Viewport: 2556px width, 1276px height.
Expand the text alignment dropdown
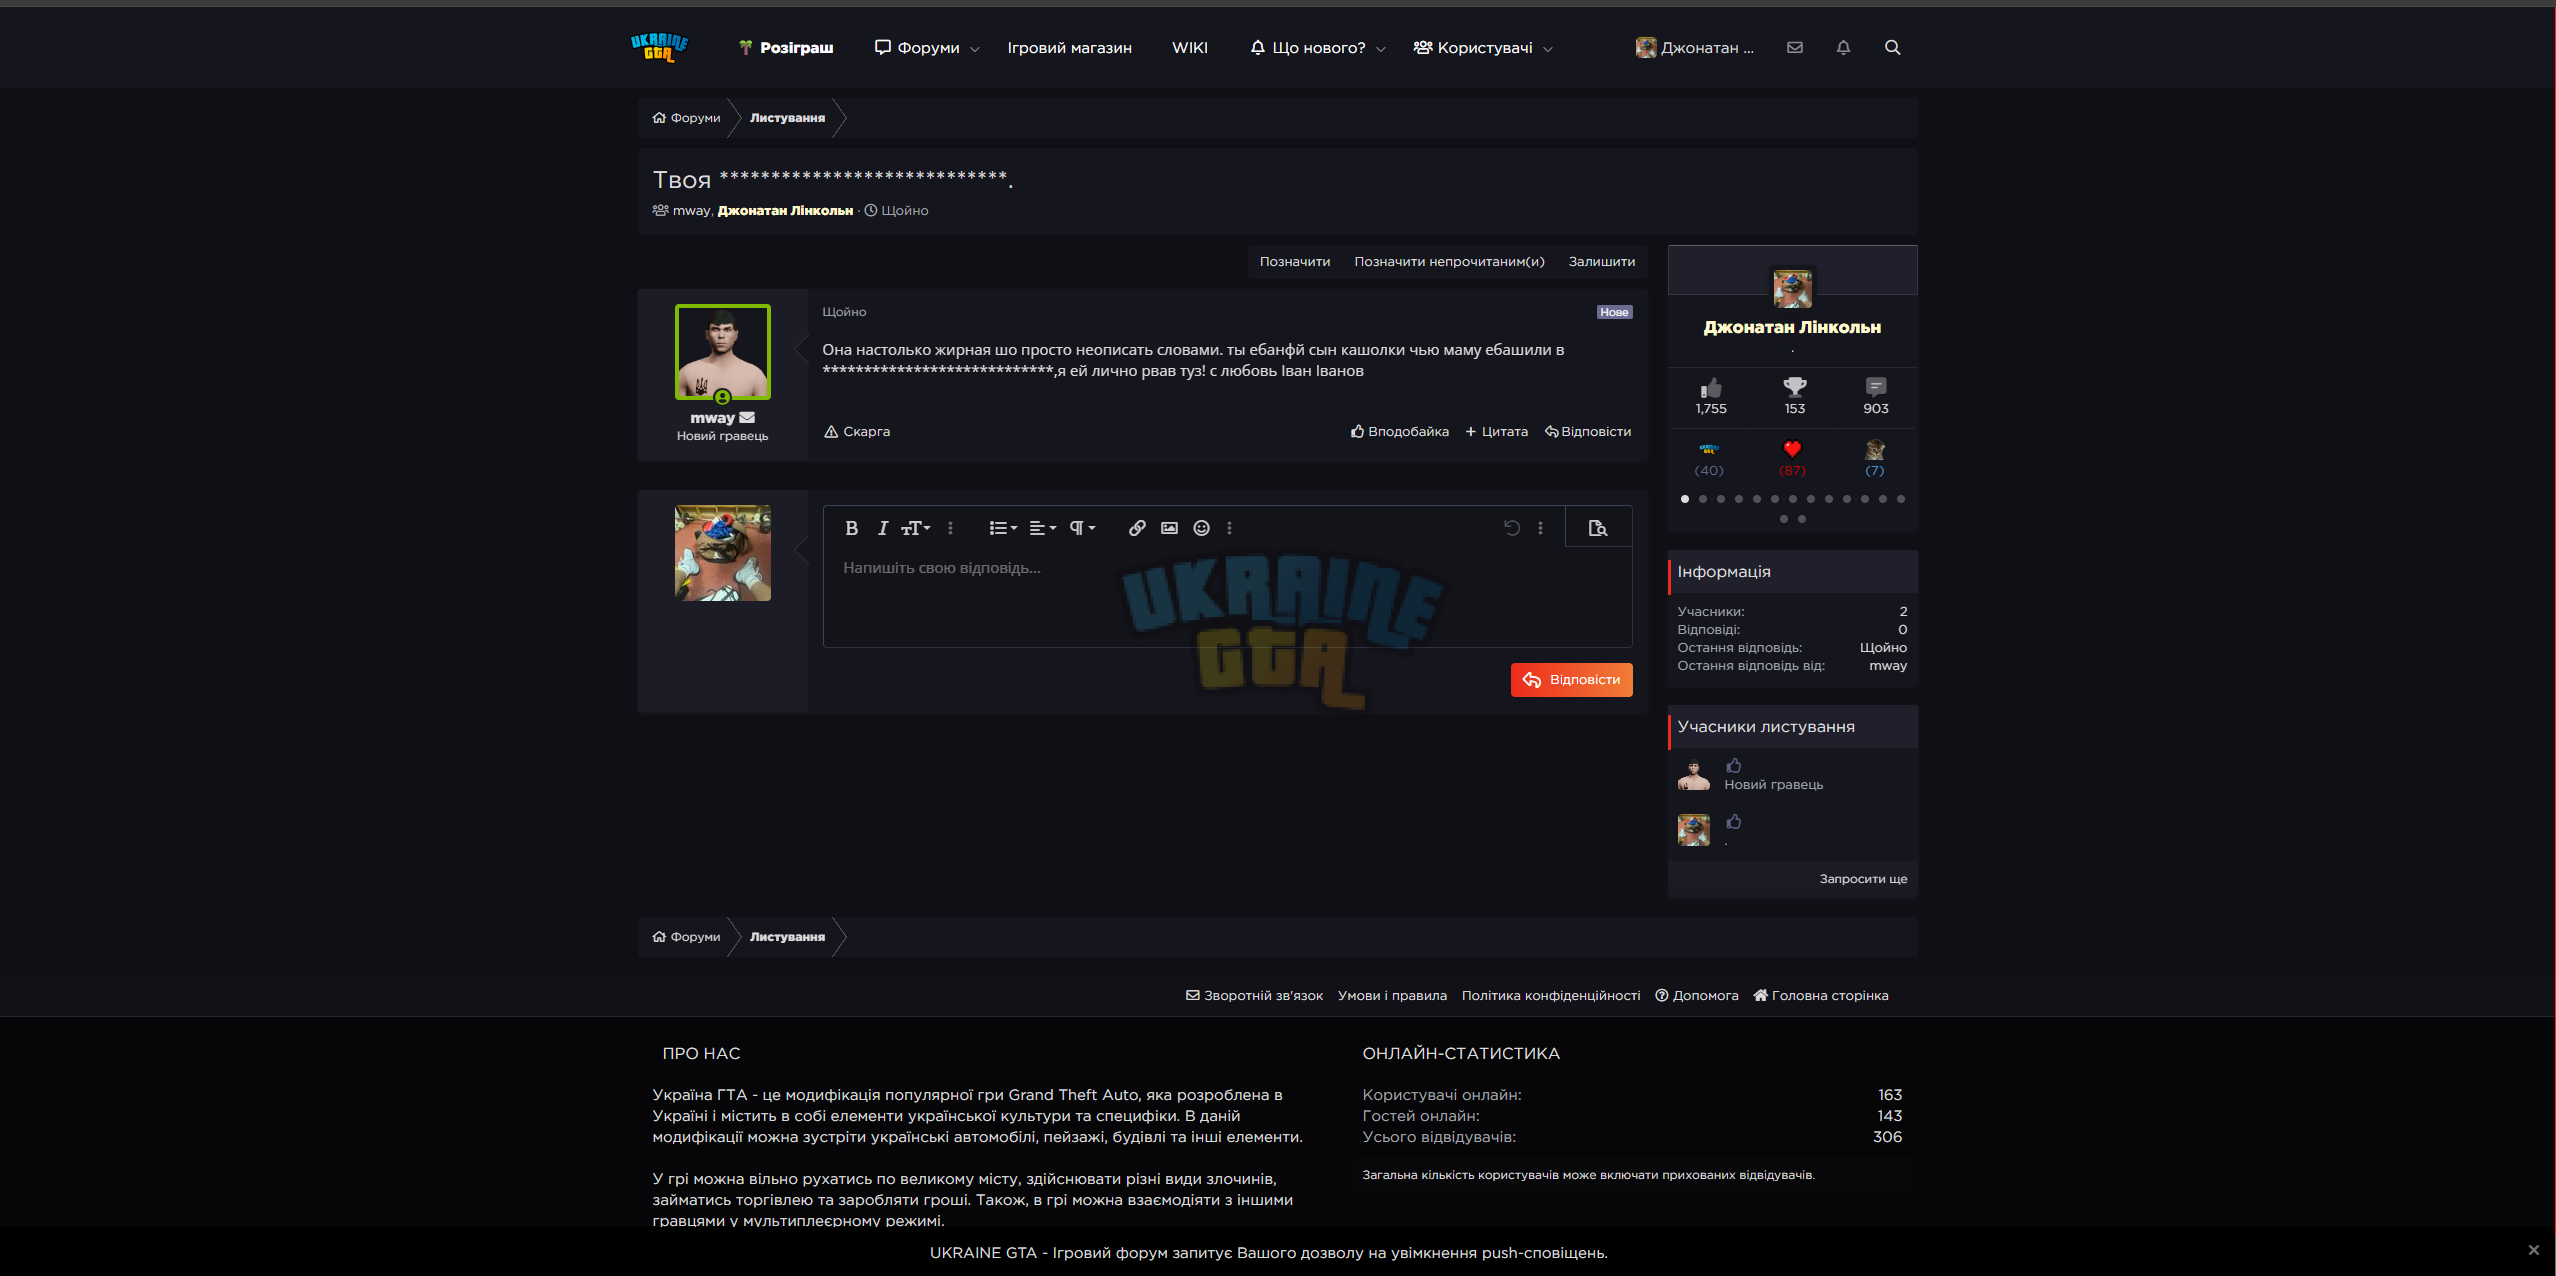point(1043,528)
